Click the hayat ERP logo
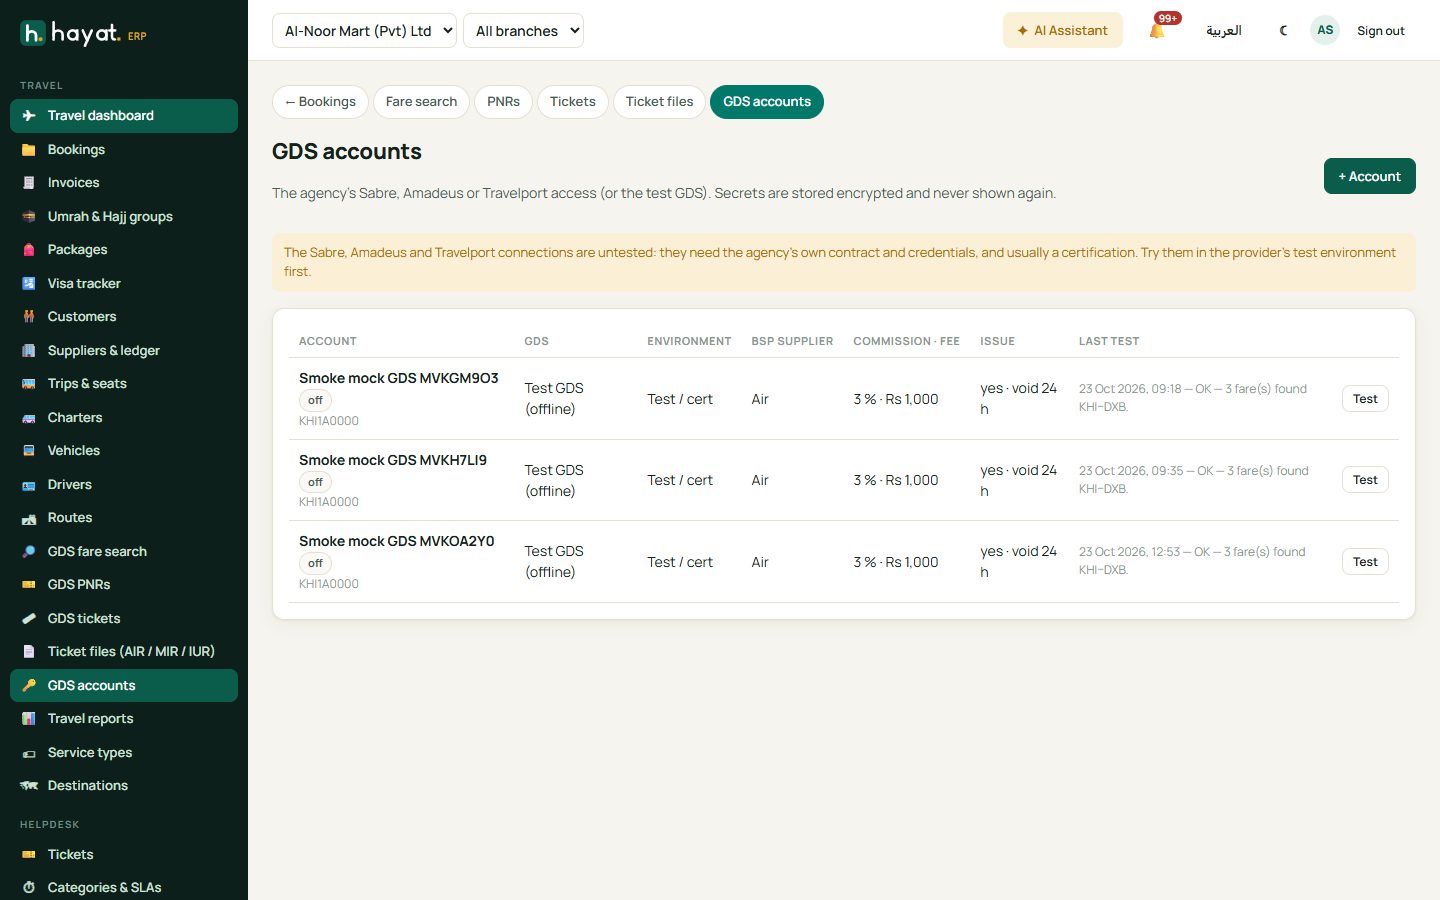The width and height of the screenshot is (1440, 900). [84, 33]
